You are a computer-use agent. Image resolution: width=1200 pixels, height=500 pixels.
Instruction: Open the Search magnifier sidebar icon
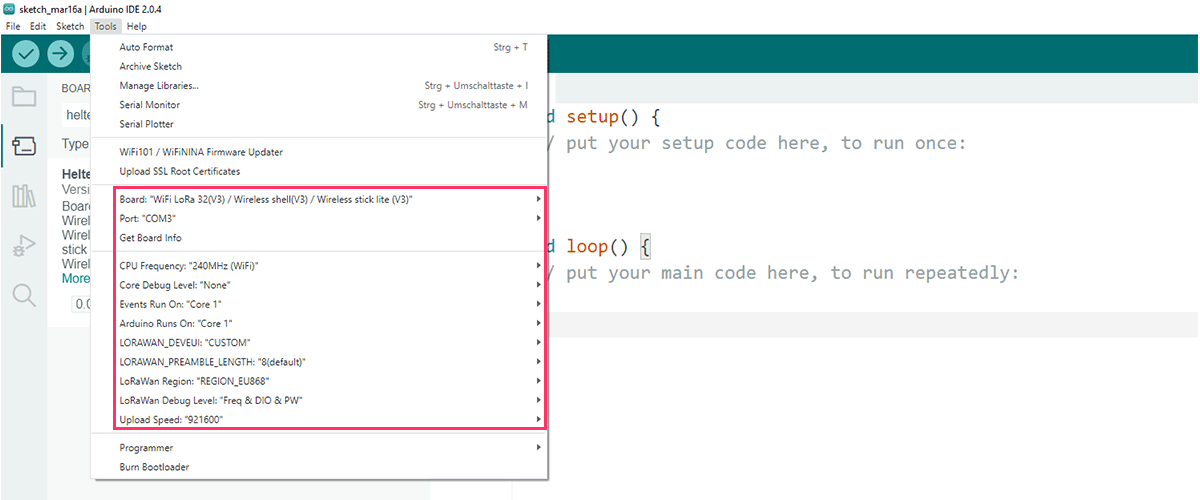point(24,294)
